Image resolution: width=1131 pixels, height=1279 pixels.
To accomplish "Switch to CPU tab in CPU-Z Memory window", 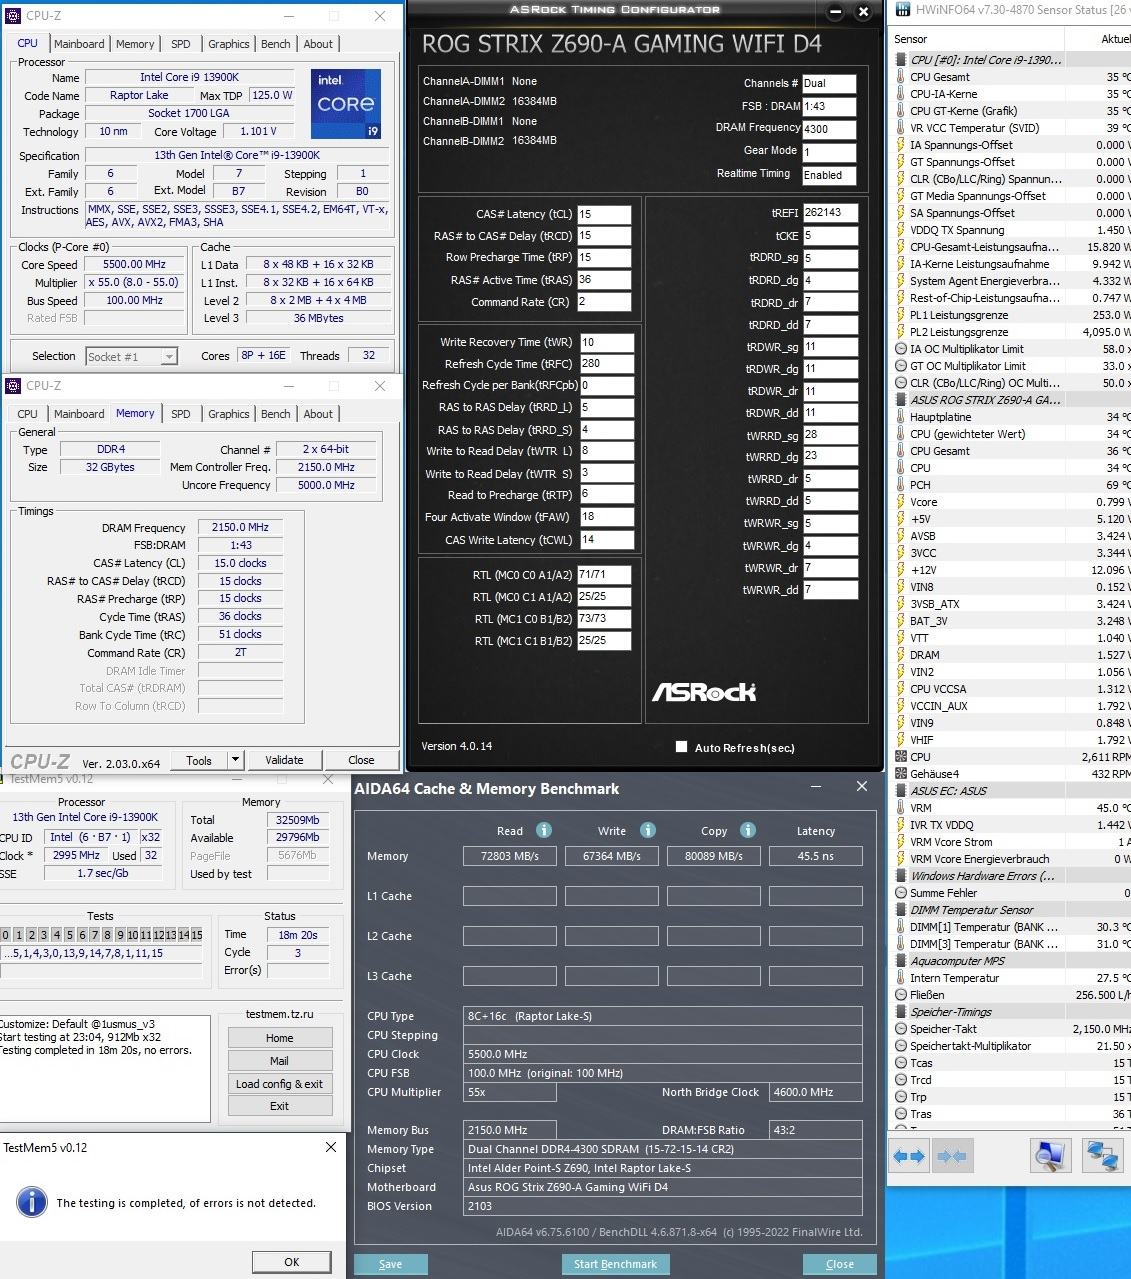I will [x=28, y=414].
